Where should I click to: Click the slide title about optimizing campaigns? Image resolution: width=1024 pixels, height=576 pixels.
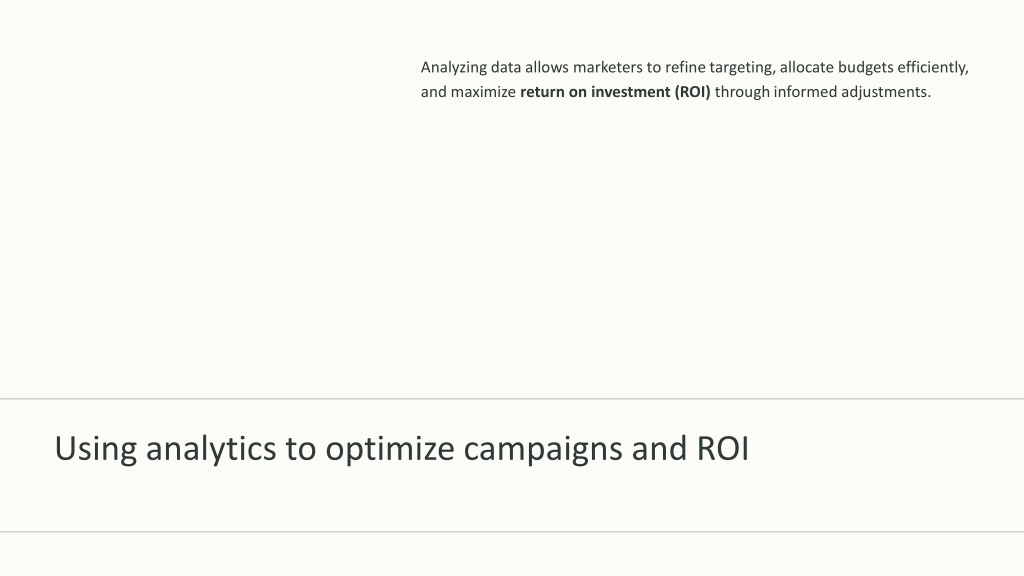tap(401, 449)
